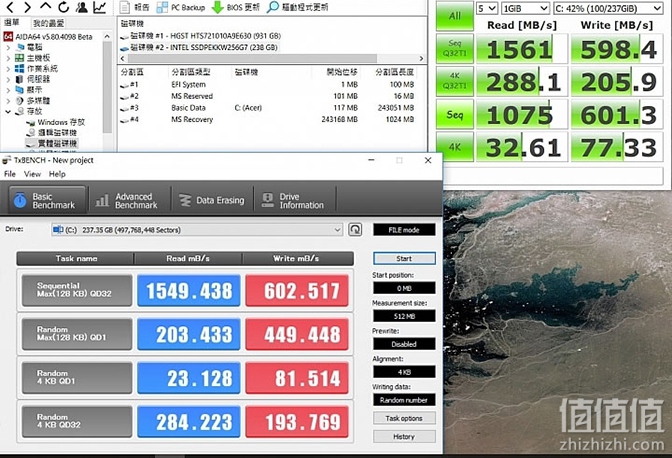Run Seq Q32T1 test in CrystalDiskMark
The height and width of the screenshot is (458, 672).
pyautogui.click(x=455, y=48)
